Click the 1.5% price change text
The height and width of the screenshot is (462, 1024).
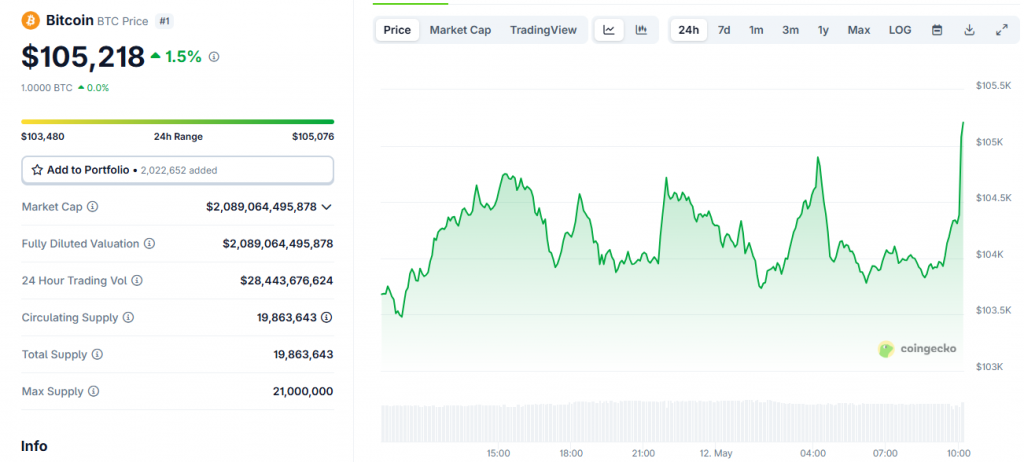183,57
